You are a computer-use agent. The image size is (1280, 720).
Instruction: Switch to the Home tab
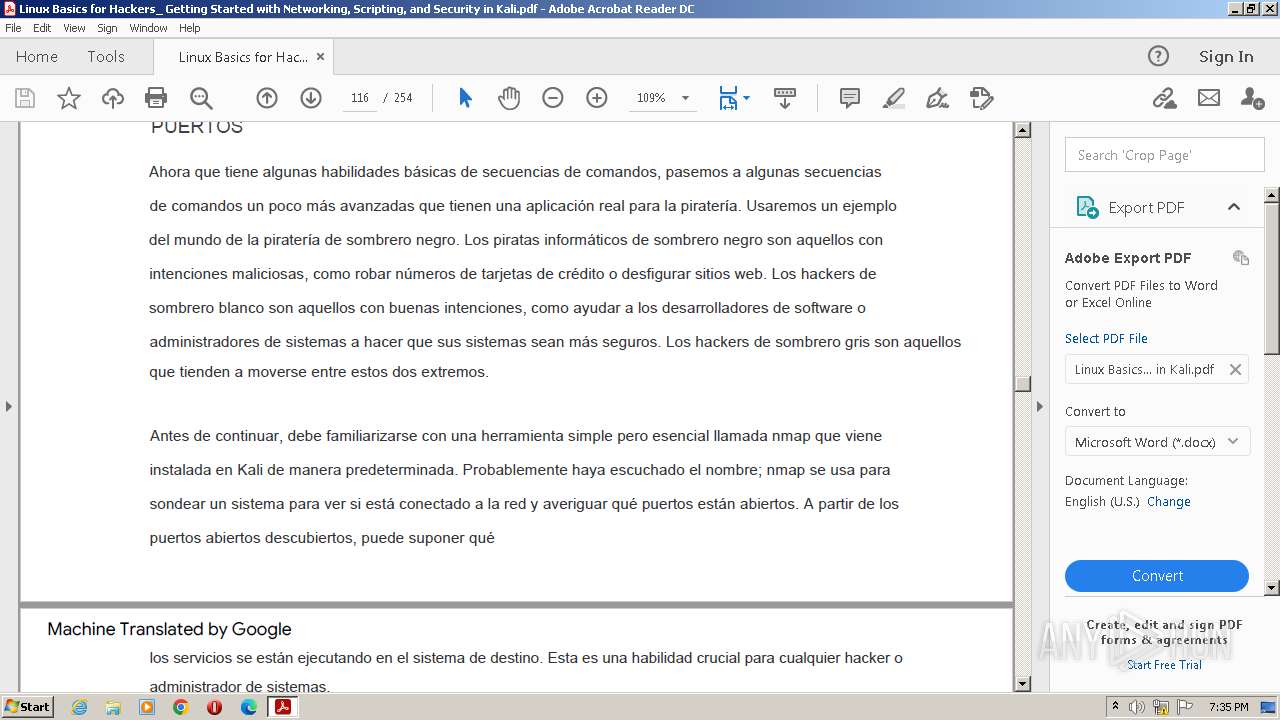coord(37,57)
